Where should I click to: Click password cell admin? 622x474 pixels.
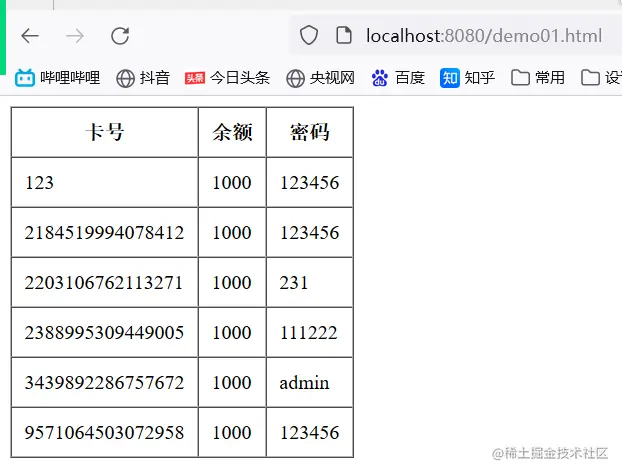(309, 382)
